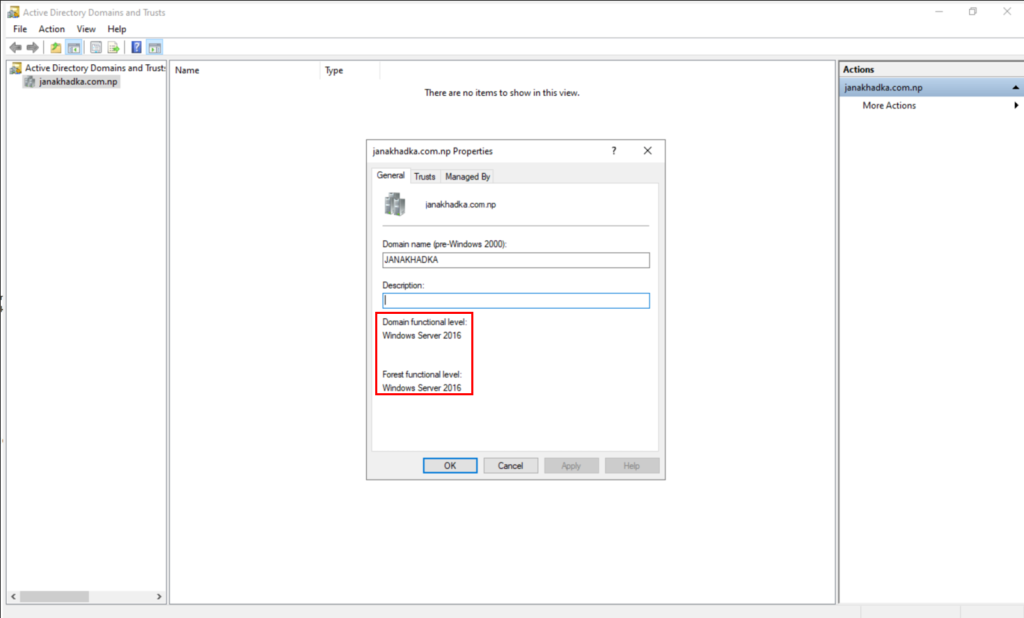Click the 'Forest functional level:' label
Image resolution: width=1024 pixels, height=618 pixels.
(422, 374)
